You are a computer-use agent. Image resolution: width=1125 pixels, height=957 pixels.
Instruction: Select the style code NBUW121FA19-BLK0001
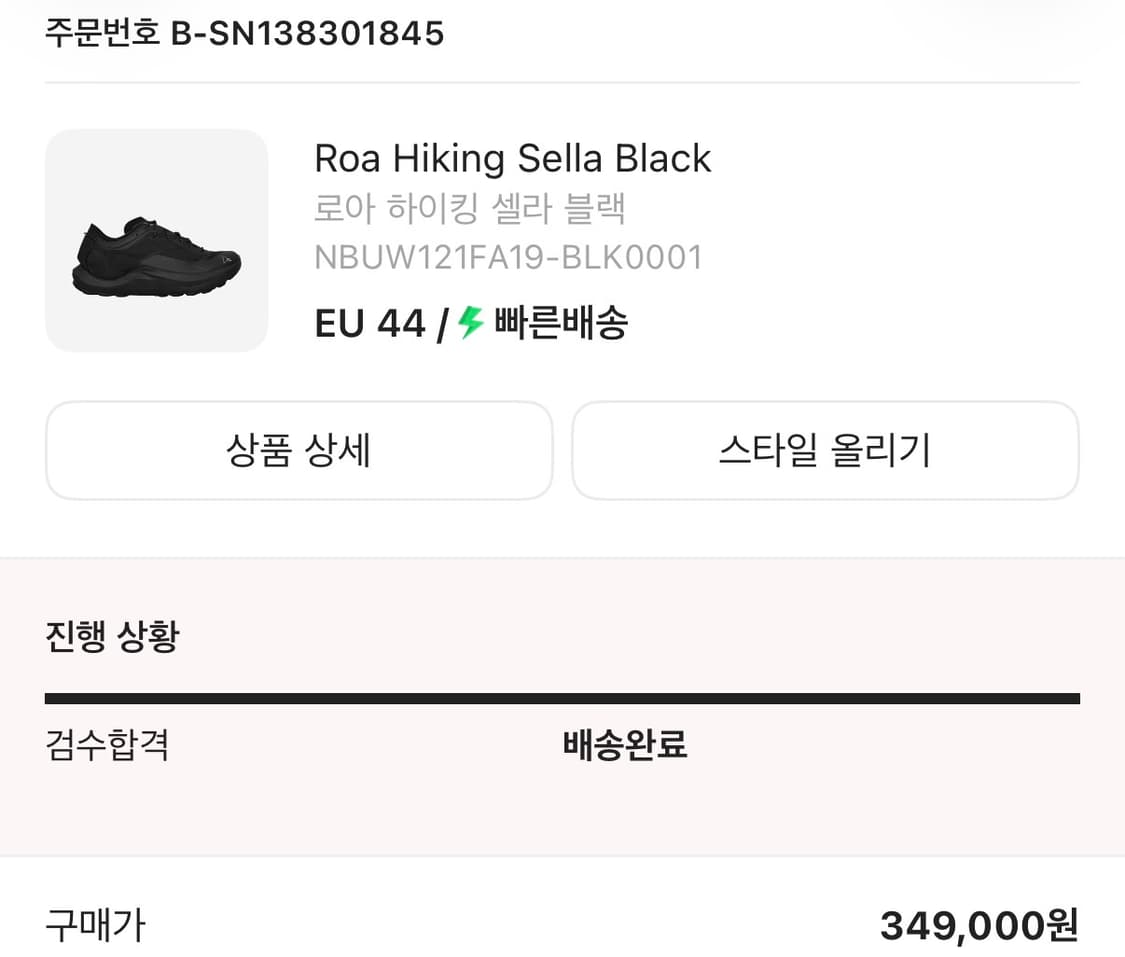click(x=508, y=257)
